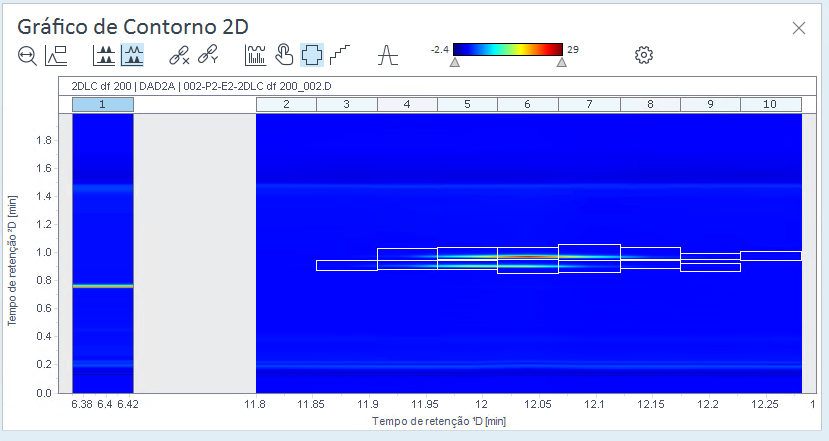Select the highlighted outlined-peaks display mode icon
829x441 pixels.
click(x=132, y=55)
